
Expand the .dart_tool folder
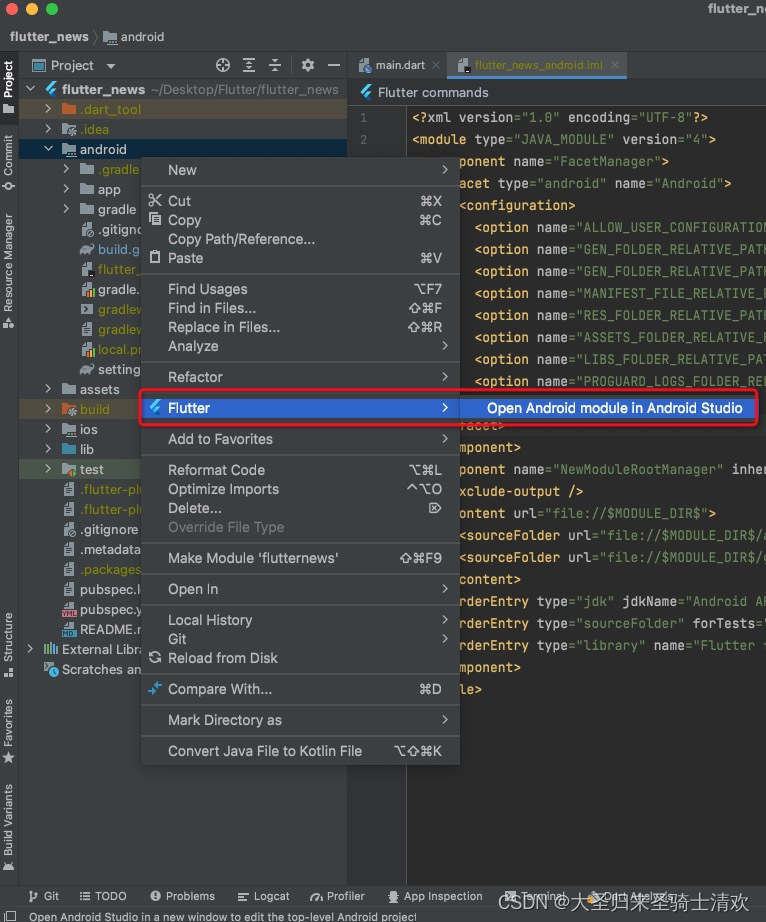tap(48, 109)
